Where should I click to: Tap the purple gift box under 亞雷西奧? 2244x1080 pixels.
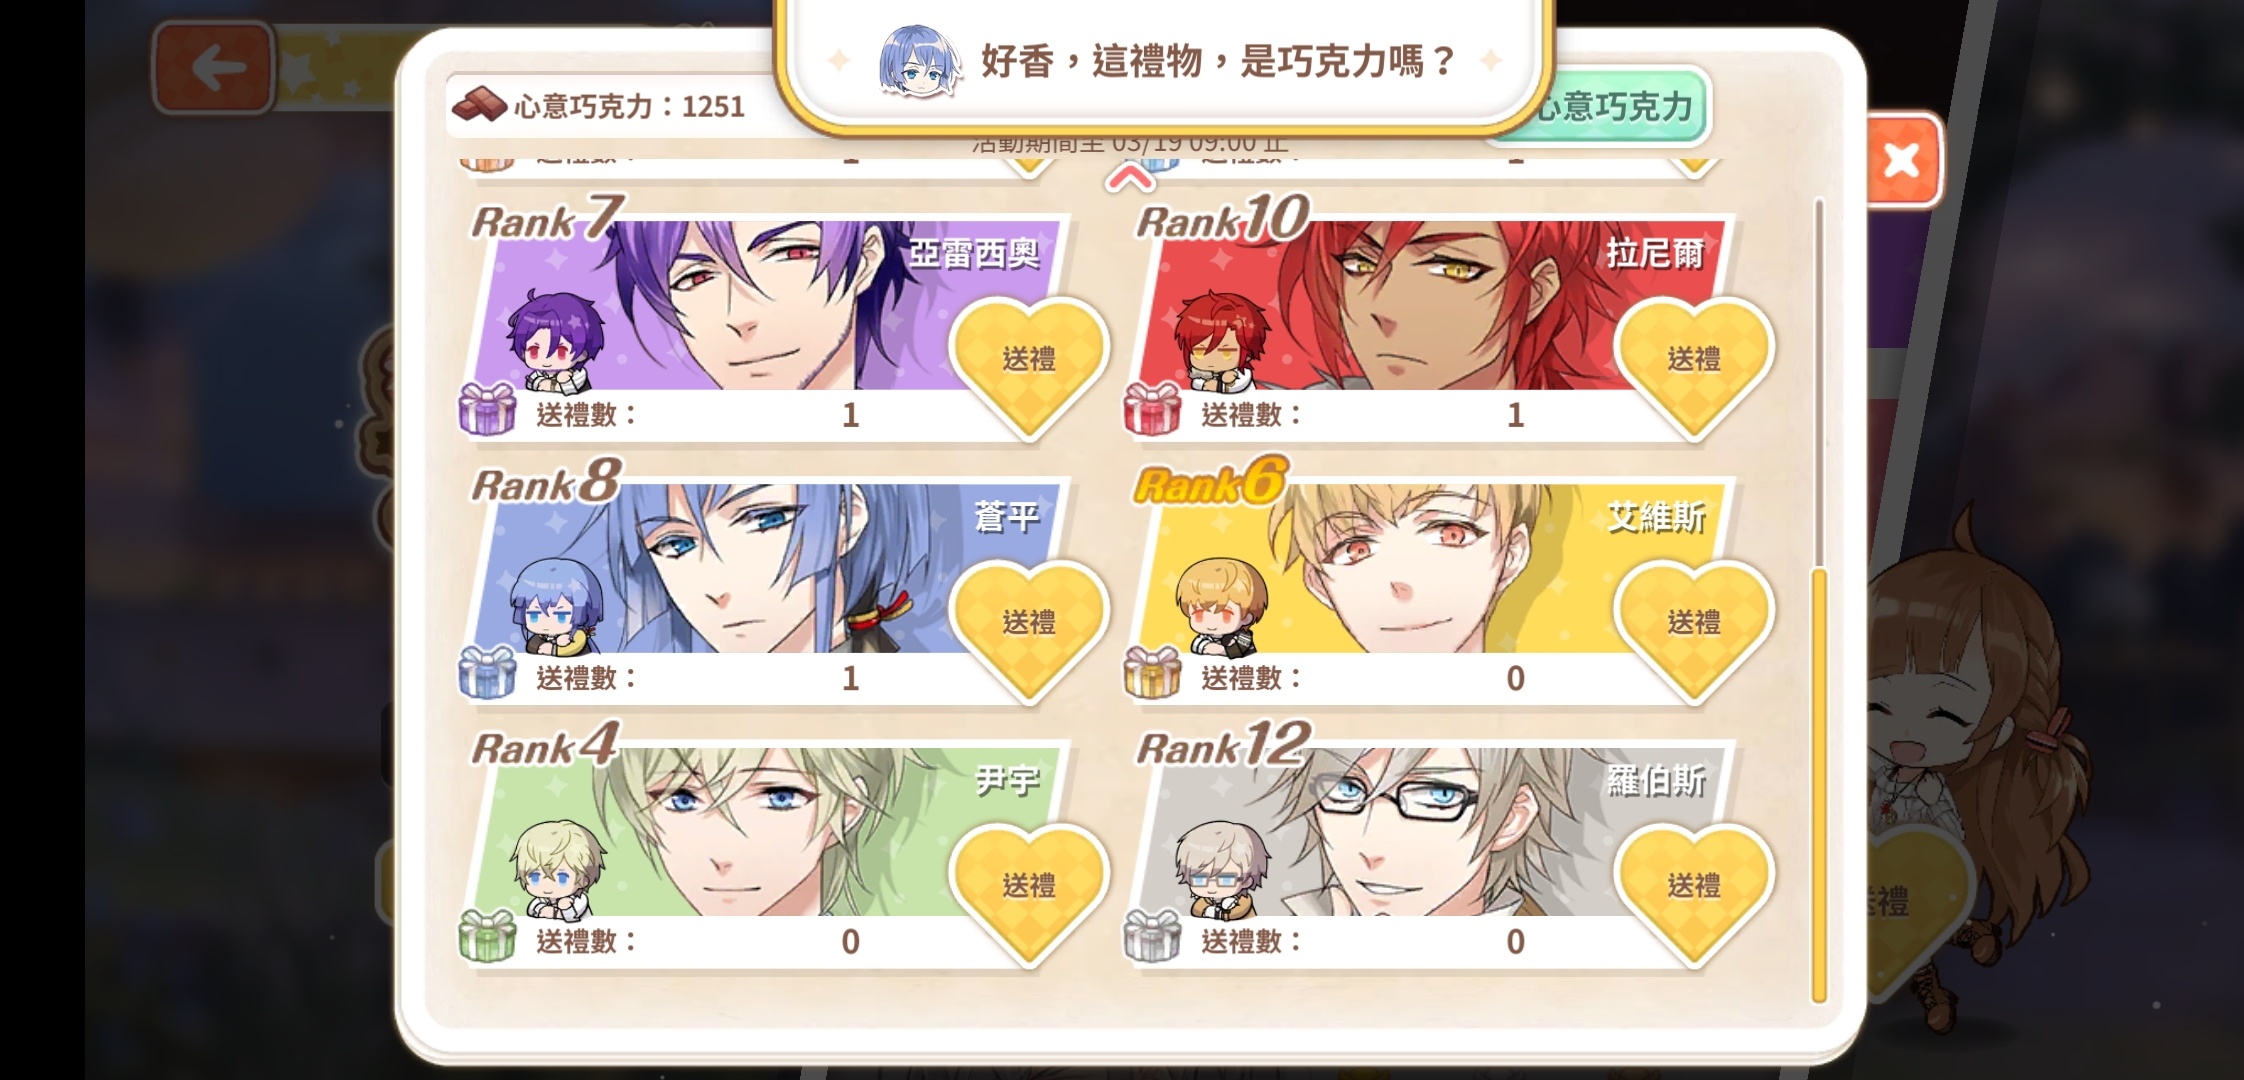tap(487, 409)
